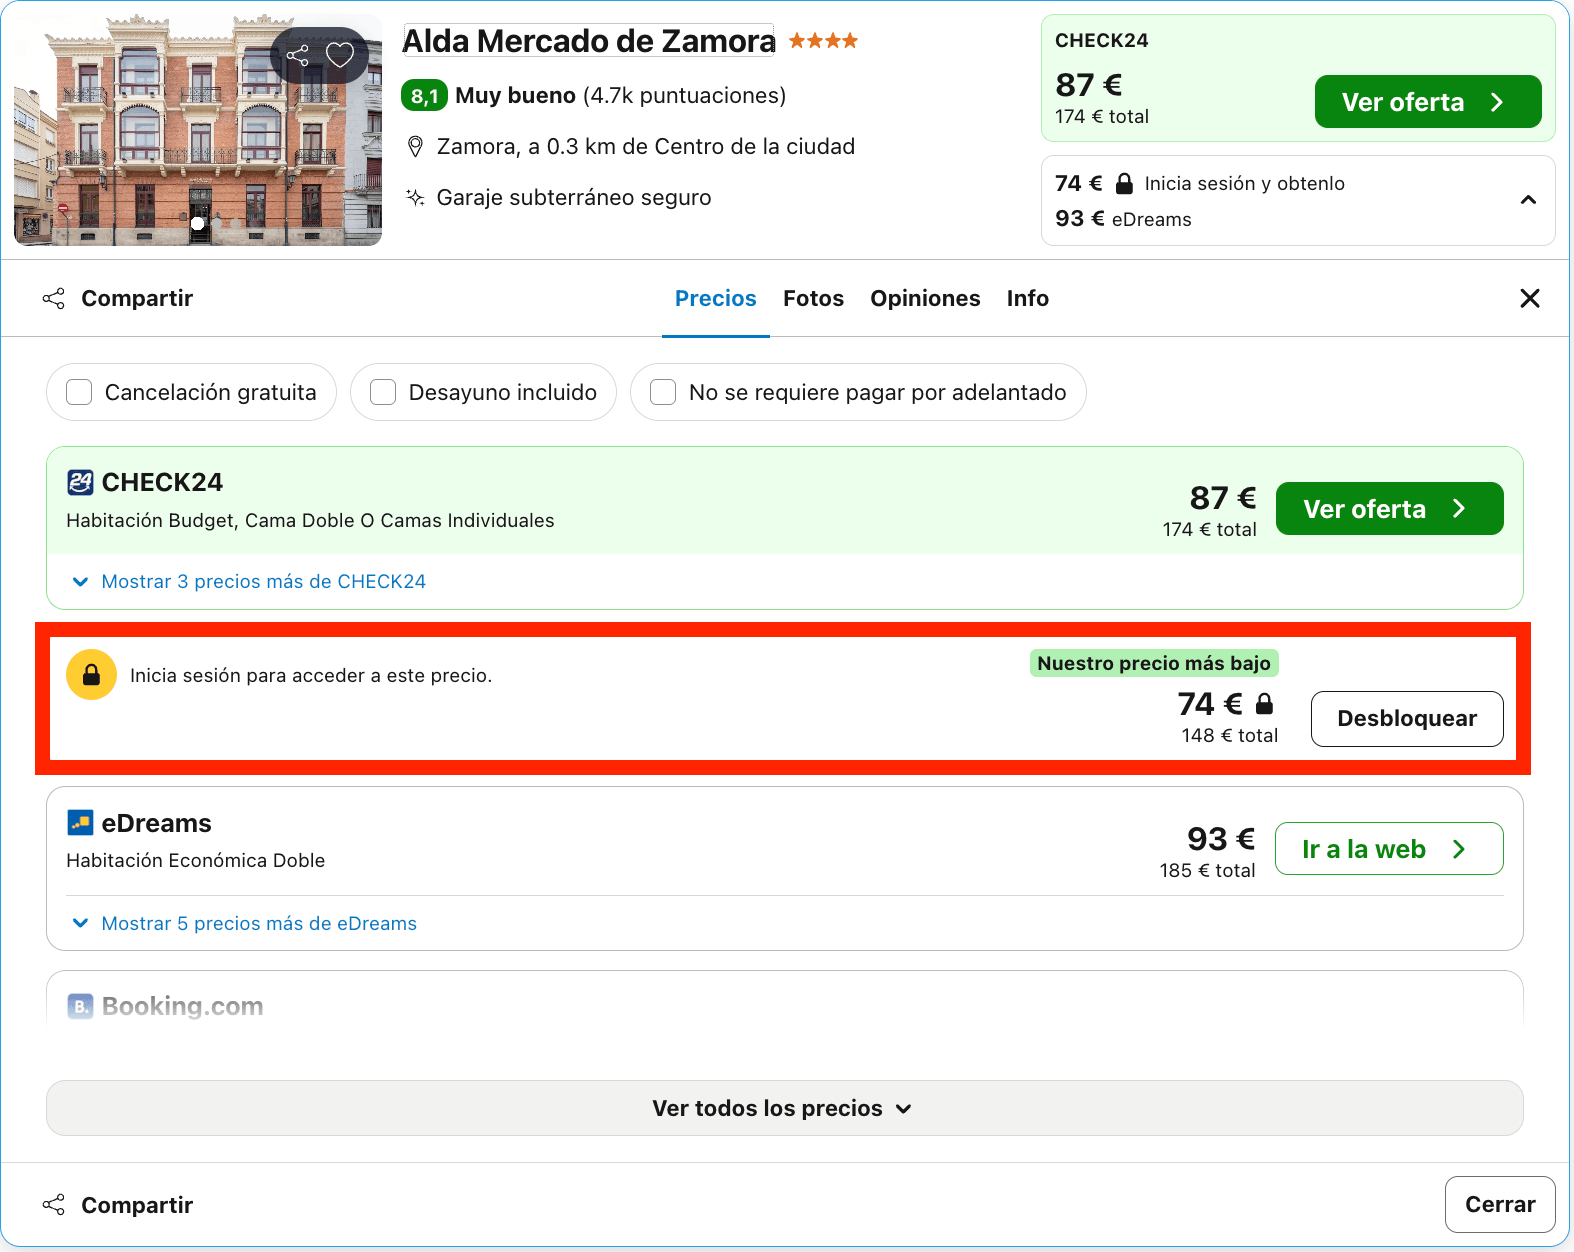
Task: Click the bottom Compartir link
Action: pos(137,1204)
